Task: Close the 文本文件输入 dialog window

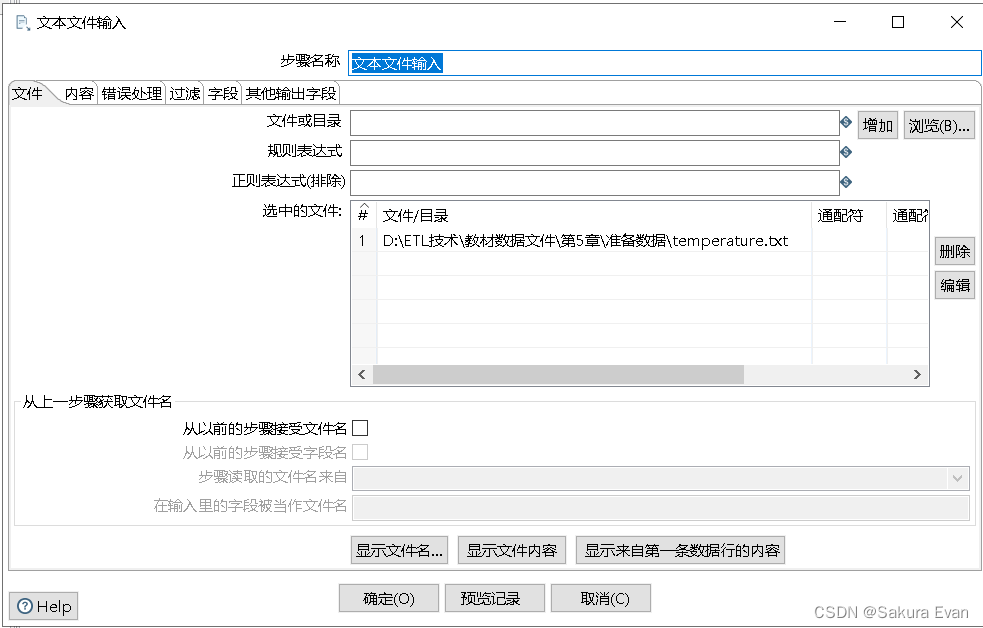Action: point(957,23)
